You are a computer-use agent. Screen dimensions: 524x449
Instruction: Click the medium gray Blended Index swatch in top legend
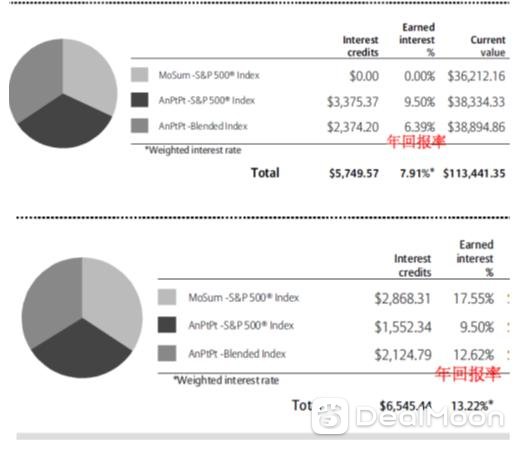coord(139,126)
